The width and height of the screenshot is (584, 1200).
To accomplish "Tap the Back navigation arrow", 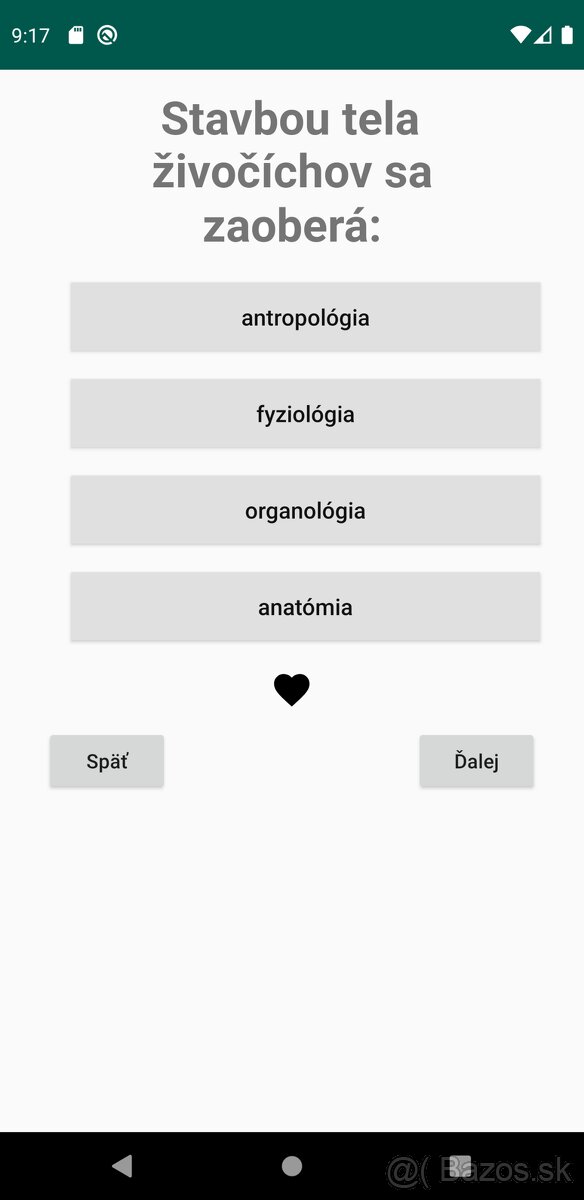I will point(121,1165).
